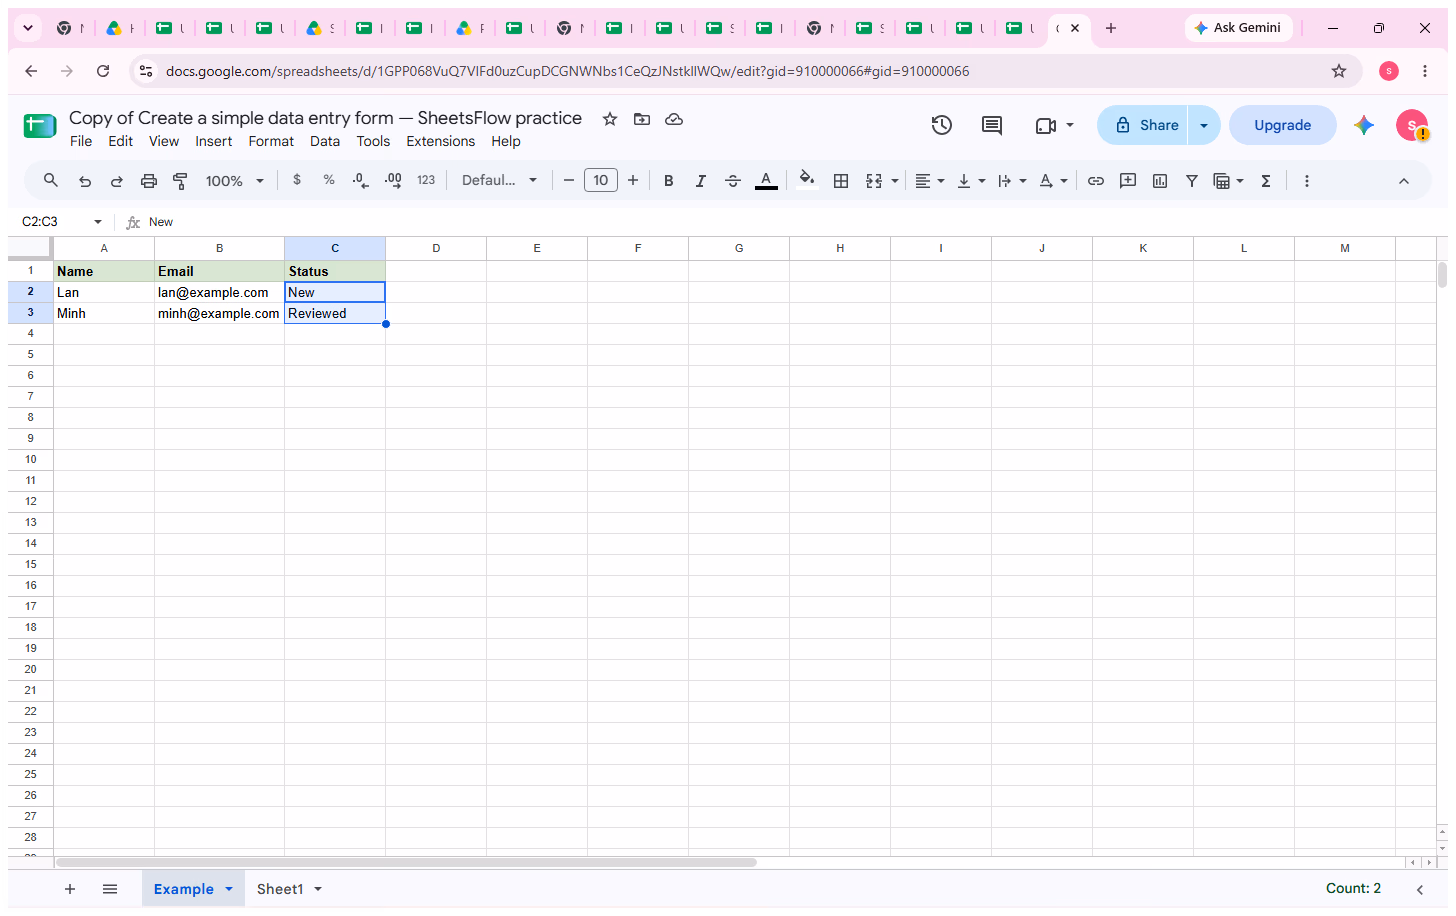The height and width of the screenshot is (916, 1456).
Task: Switch to the Sheet1 tab
Action: click(280, 889)
